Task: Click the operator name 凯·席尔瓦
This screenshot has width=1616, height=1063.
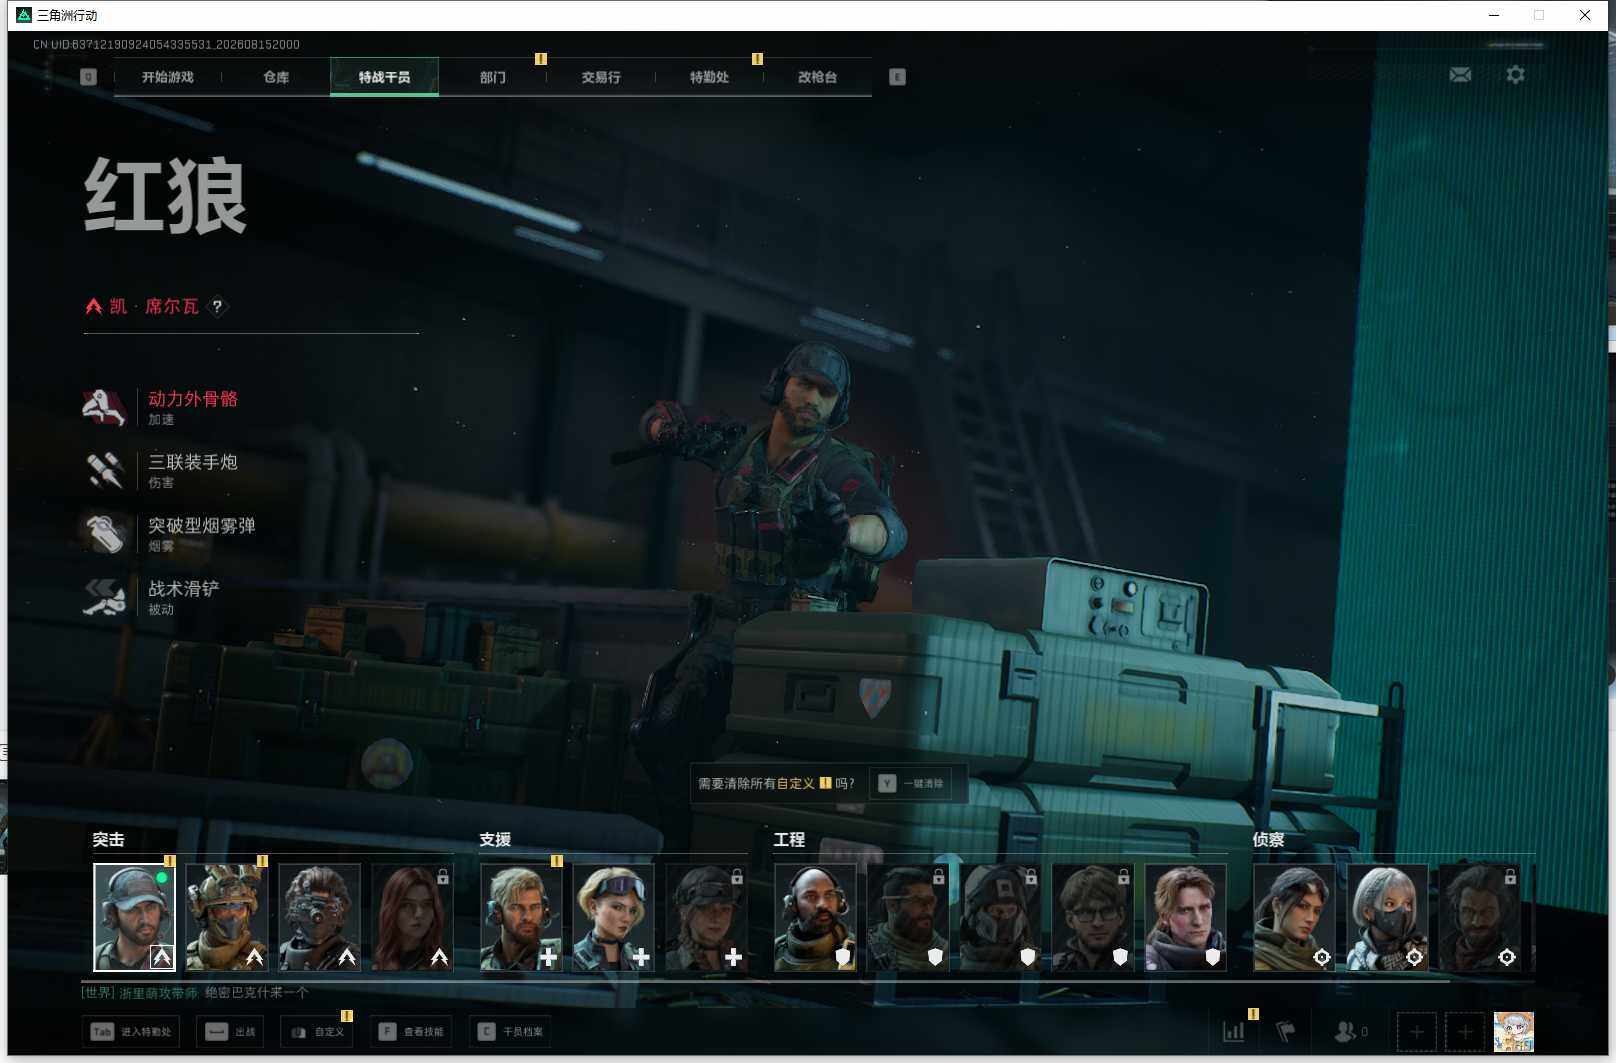Action: click(x=154, y=306)
